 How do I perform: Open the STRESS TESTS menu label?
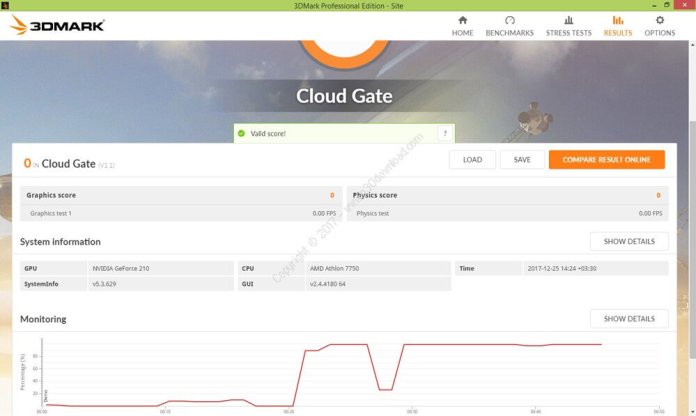[569, 33]
